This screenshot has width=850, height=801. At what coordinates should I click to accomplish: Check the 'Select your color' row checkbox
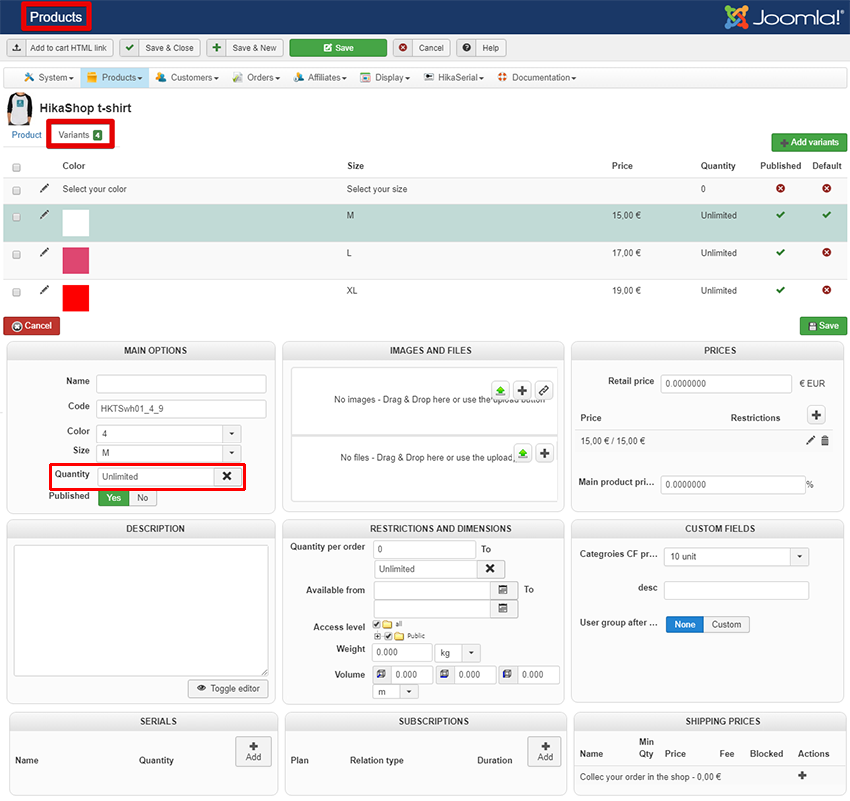coord(16,190)
